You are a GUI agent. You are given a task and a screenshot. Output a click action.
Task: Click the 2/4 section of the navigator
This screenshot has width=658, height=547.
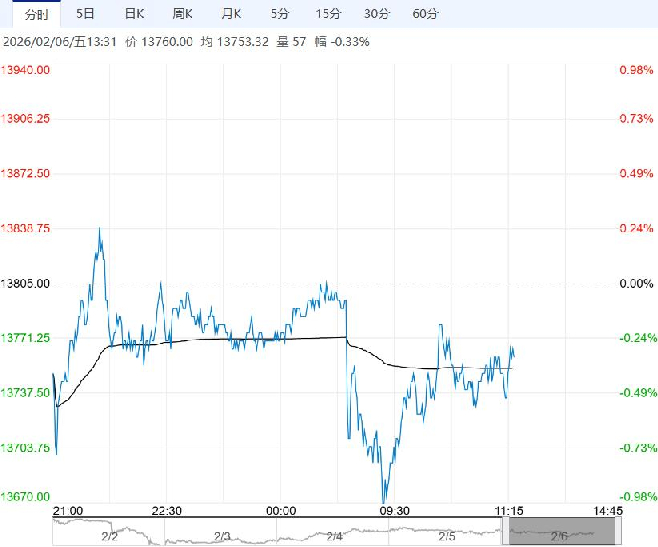[x=334, y=536]
